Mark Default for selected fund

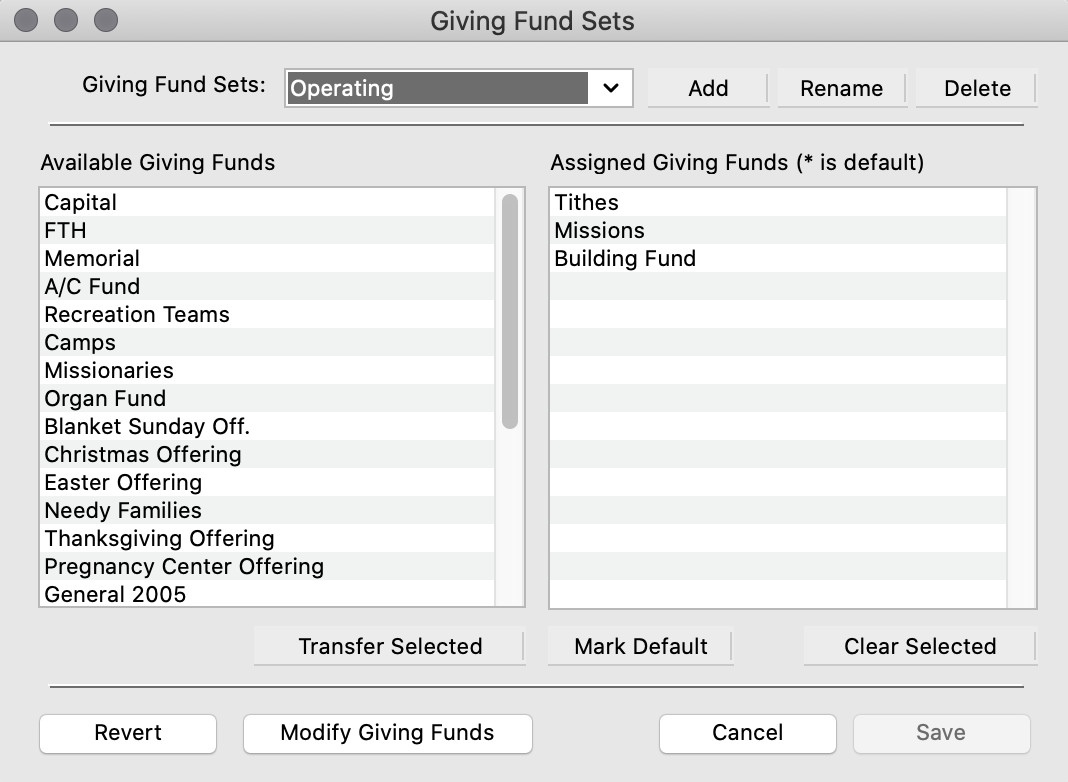[x=640, y=646]
